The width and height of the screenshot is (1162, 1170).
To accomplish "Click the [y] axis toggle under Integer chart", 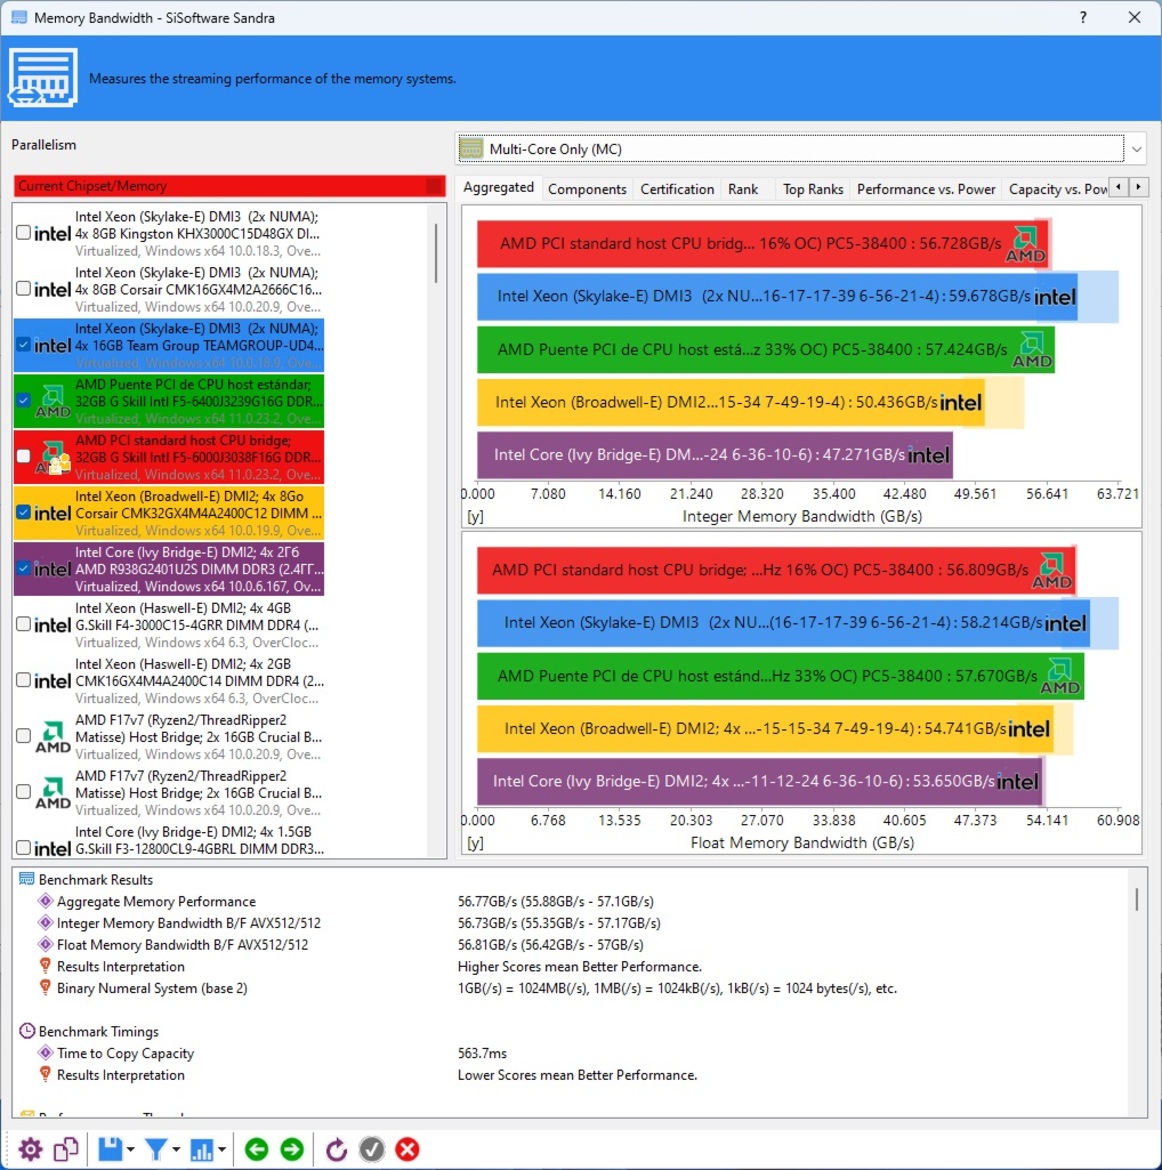I will [x=475, y=516].
